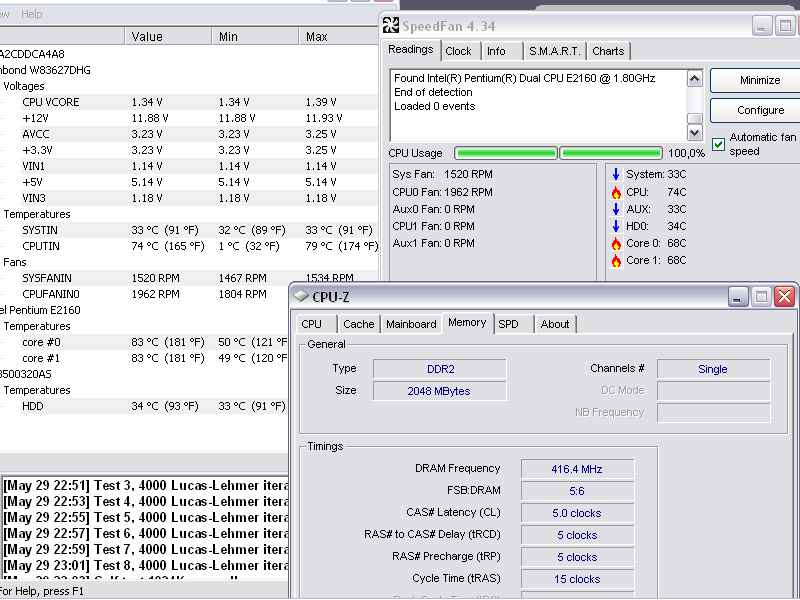Click the Cycle Time value 15 clocks
This screenshot has height=600, width=800.
[577, 579]
